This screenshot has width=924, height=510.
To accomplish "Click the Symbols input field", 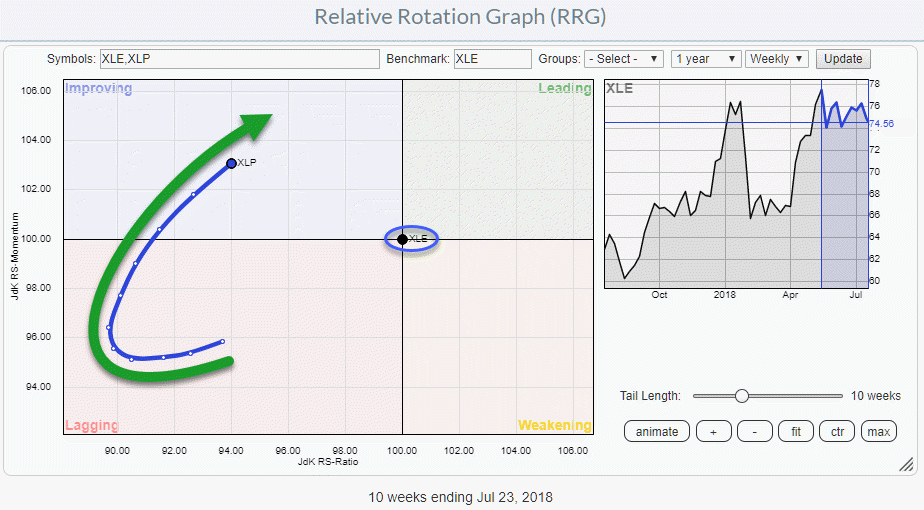I will pyautogui.click(x=241, y=59).
